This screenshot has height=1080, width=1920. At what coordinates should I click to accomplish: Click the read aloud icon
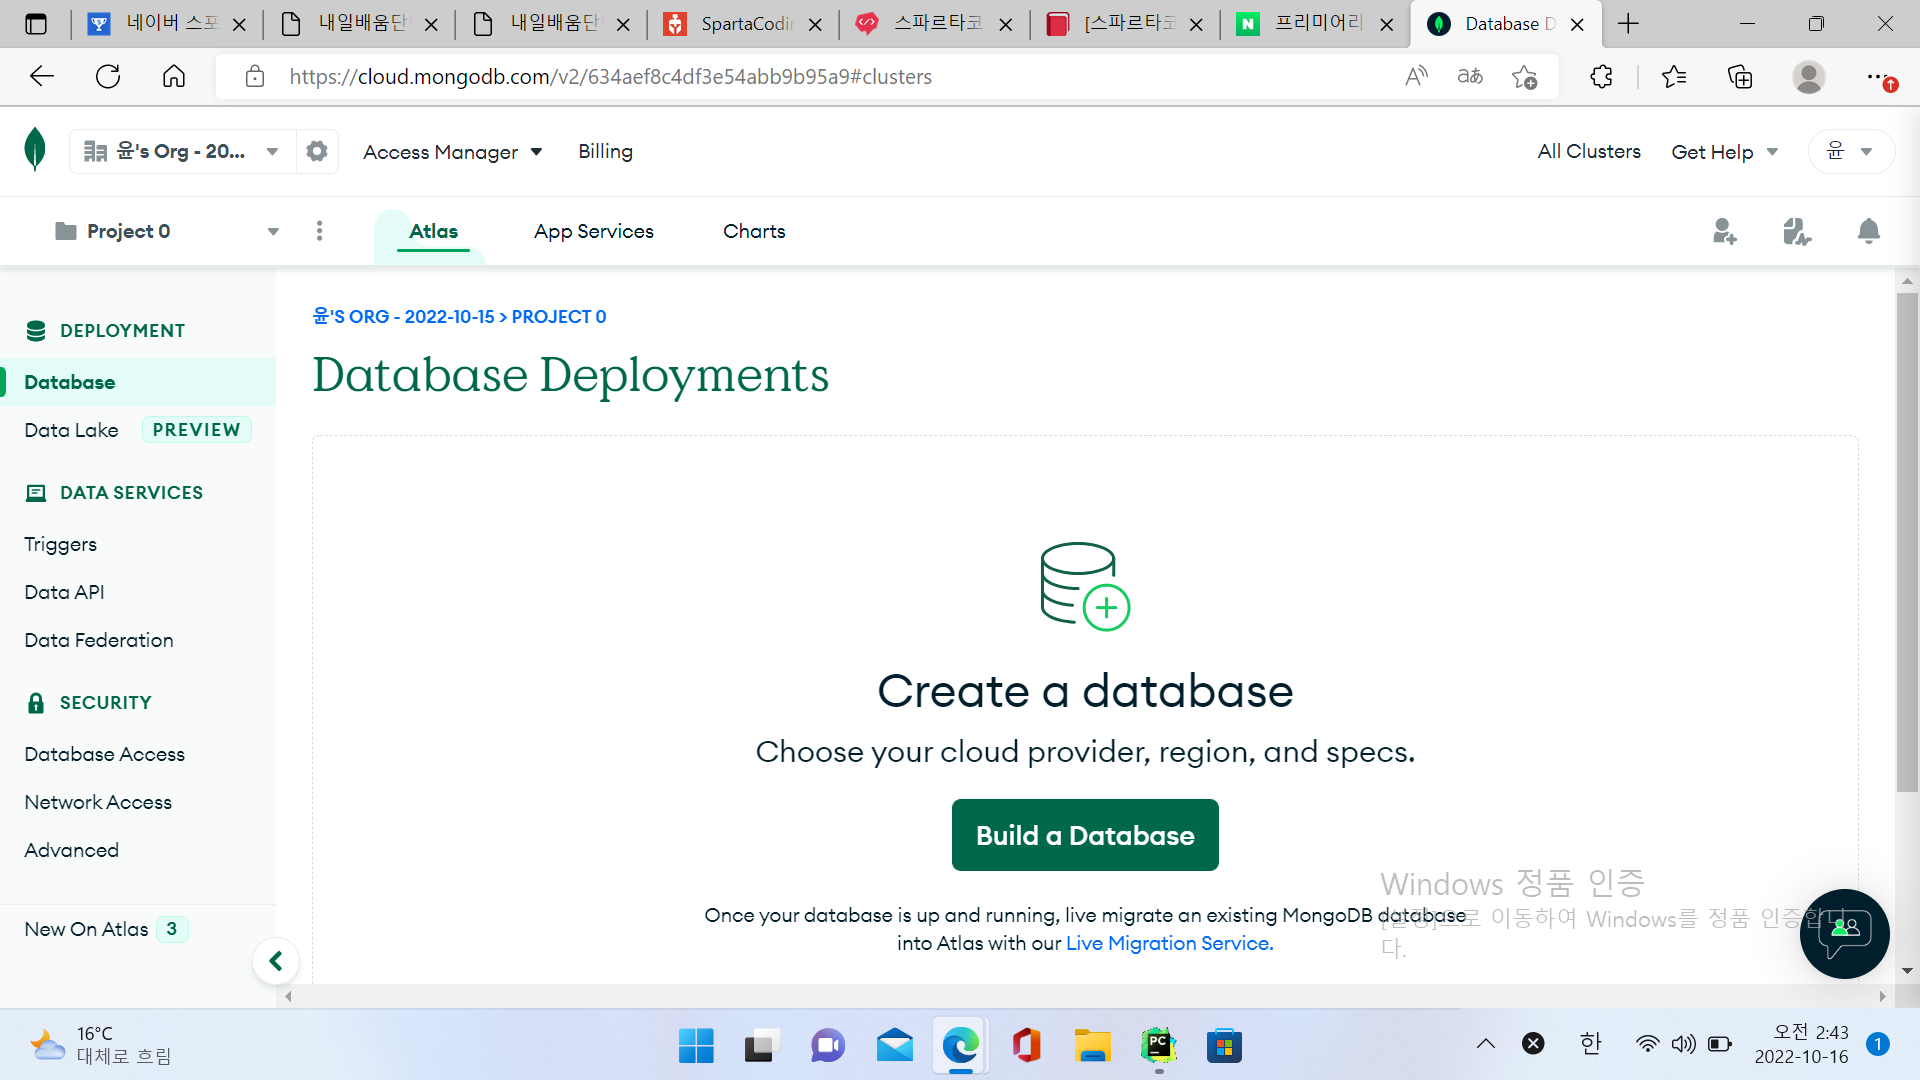(1416, 76)
